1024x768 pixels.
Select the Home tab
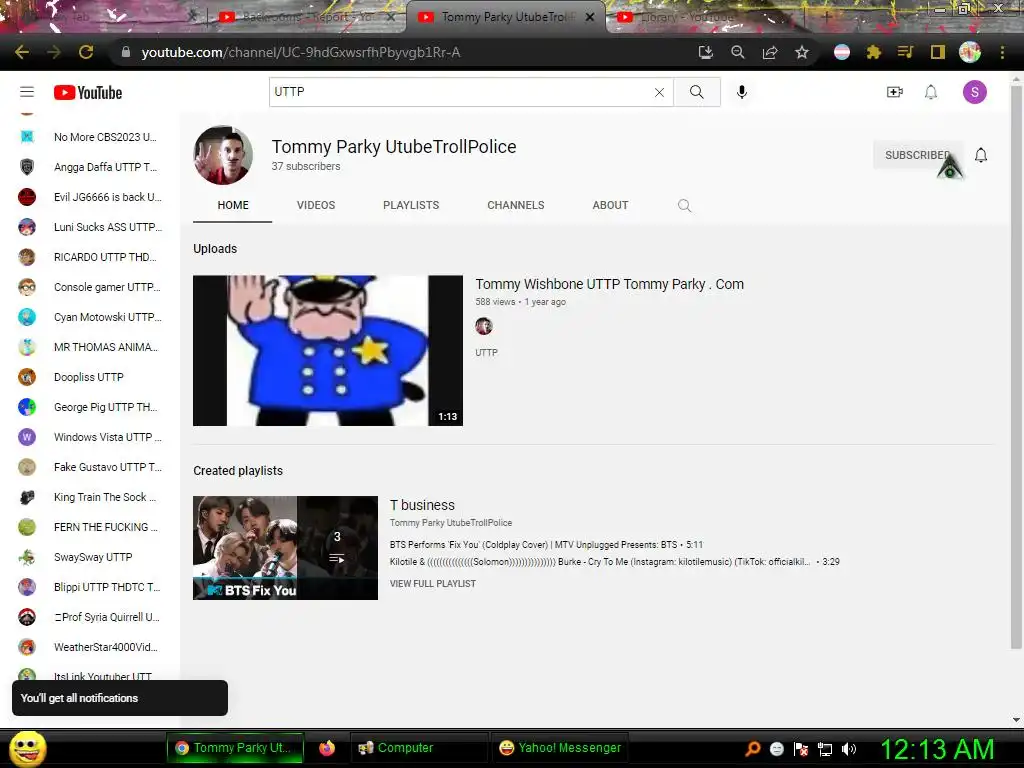coord(232,205)
